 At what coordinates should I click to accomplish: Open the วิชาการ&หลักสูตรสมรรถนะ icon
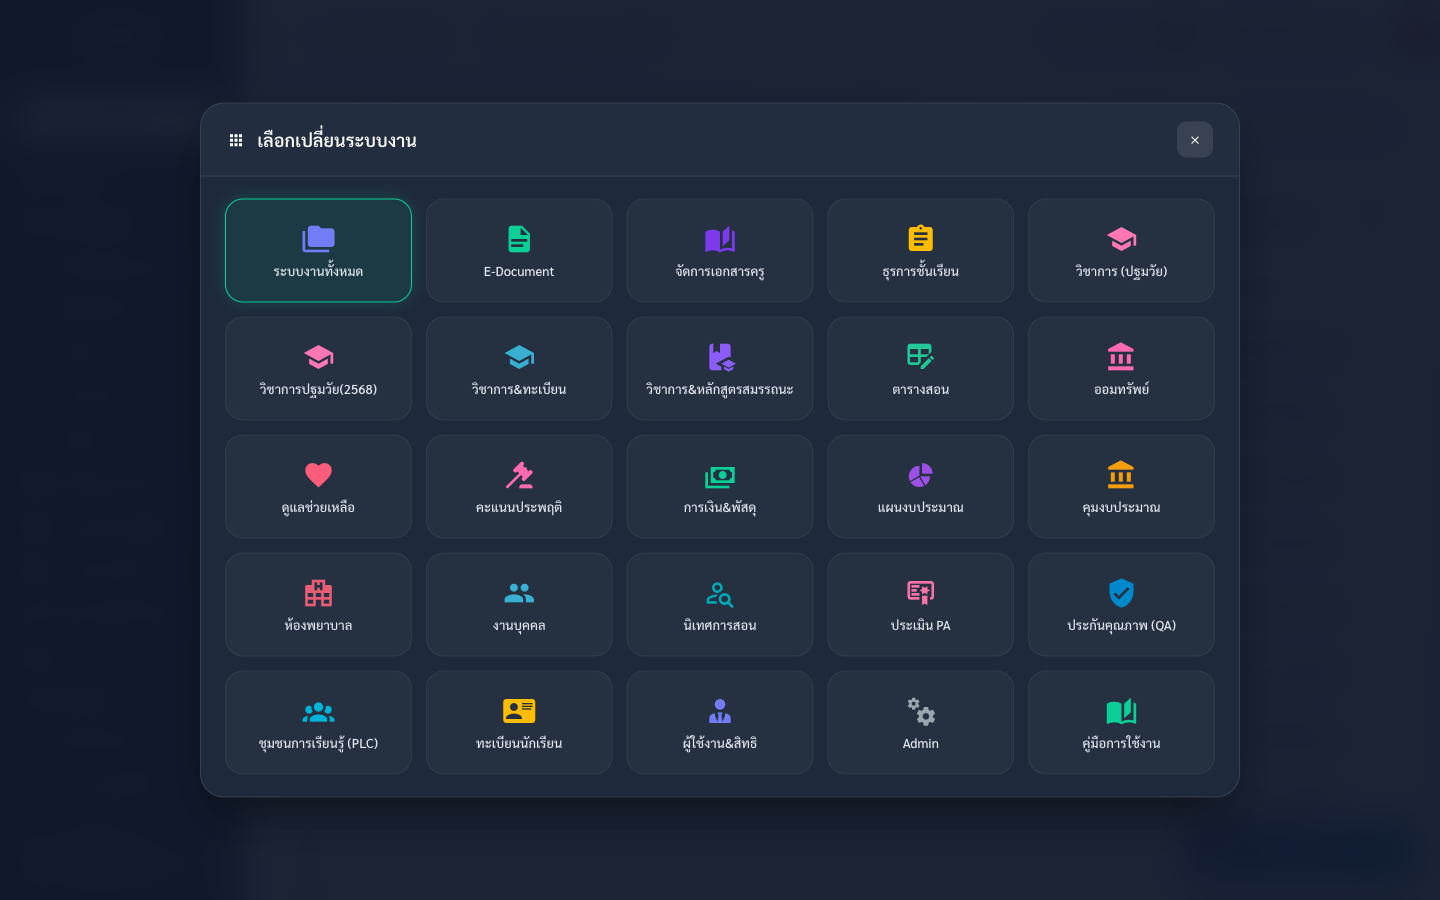(720, 357)
